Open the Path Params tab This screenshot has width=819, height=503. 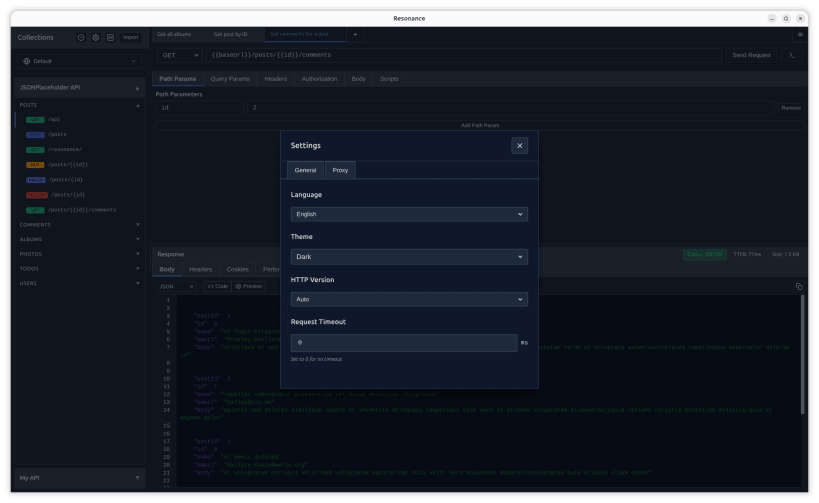click(x=178, y=79)
